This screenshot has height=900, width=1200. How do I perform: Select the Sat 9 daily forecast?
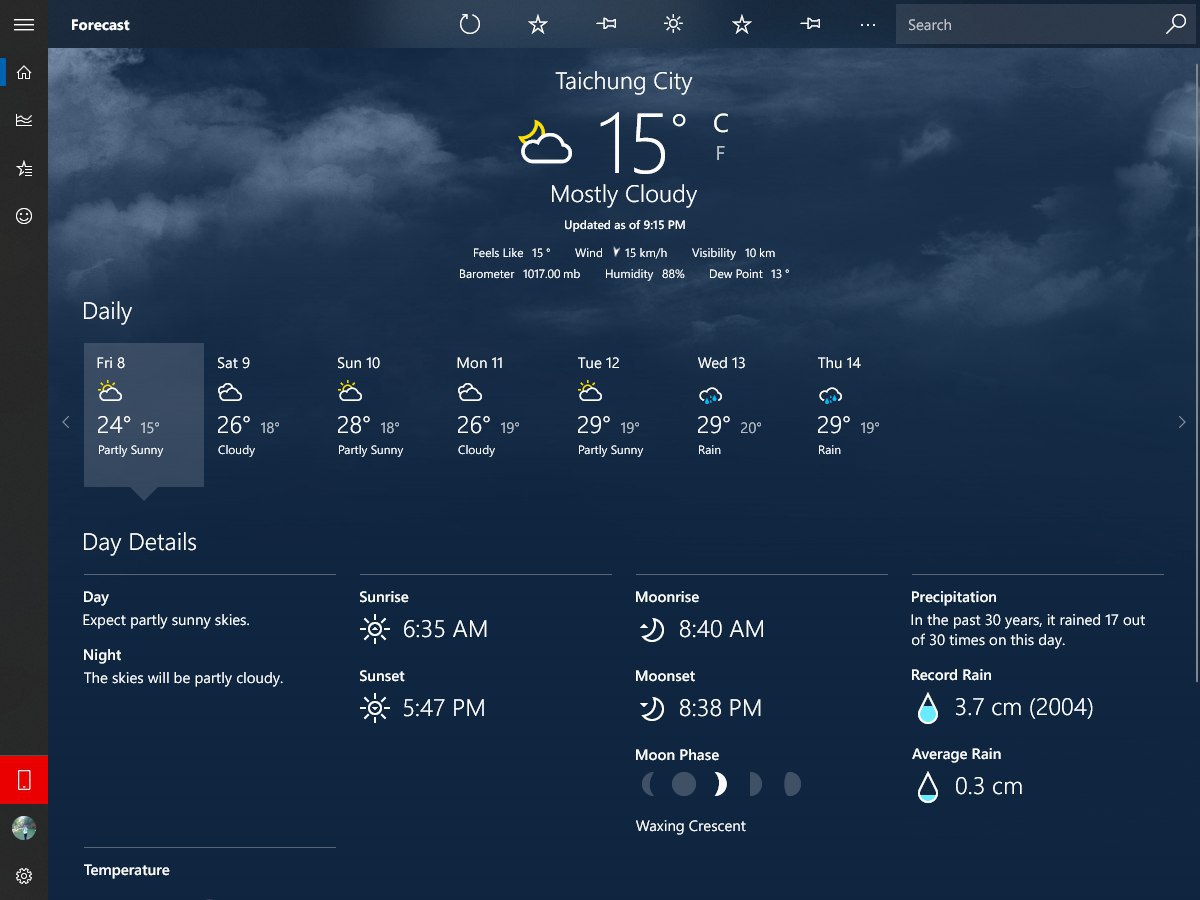coord(264,415)
